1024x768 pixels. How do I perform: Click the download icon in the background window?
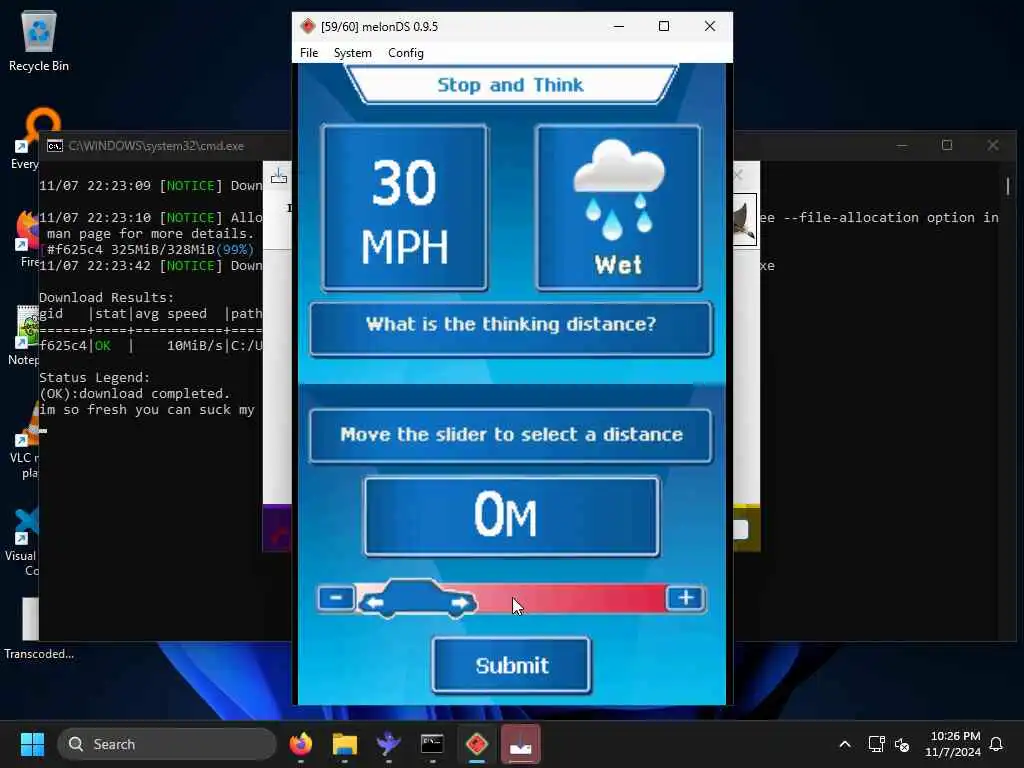279,177
